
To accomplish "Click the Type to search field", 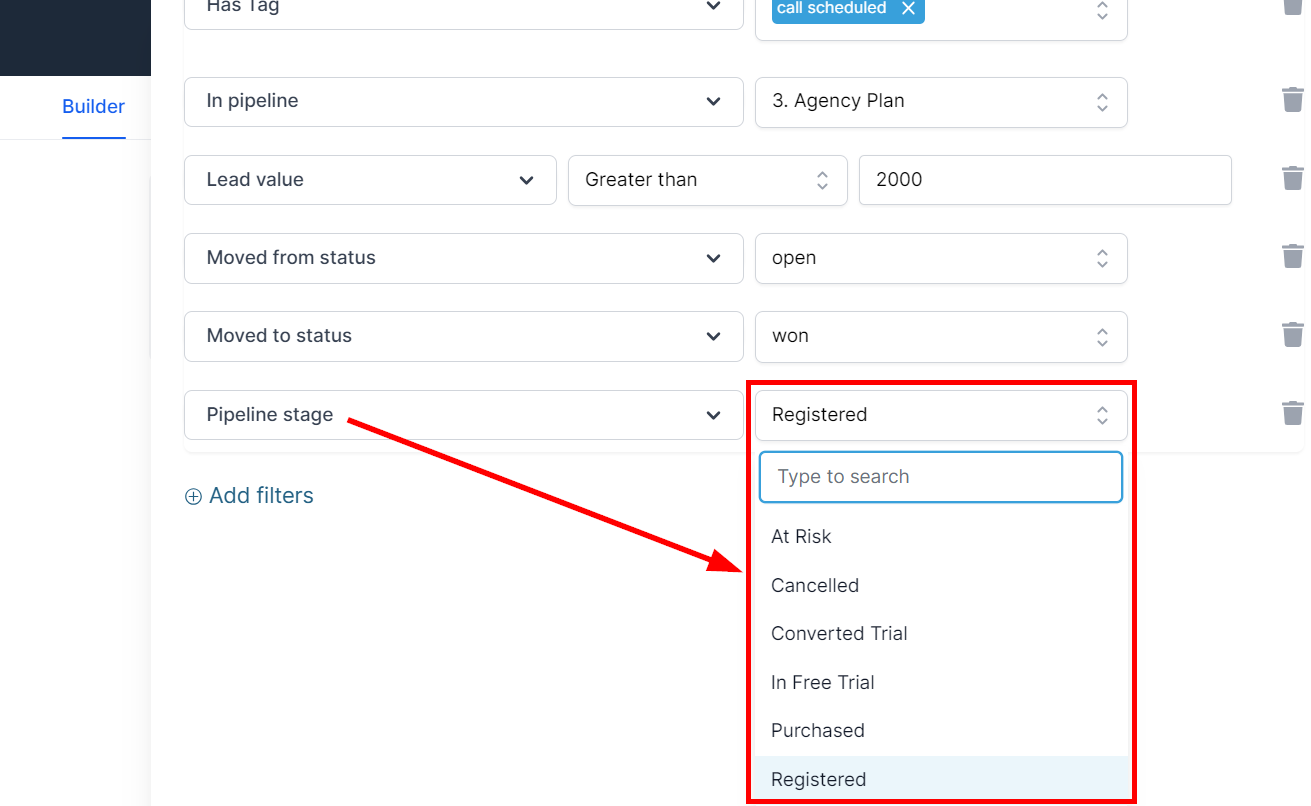I will tap(940, 477).
